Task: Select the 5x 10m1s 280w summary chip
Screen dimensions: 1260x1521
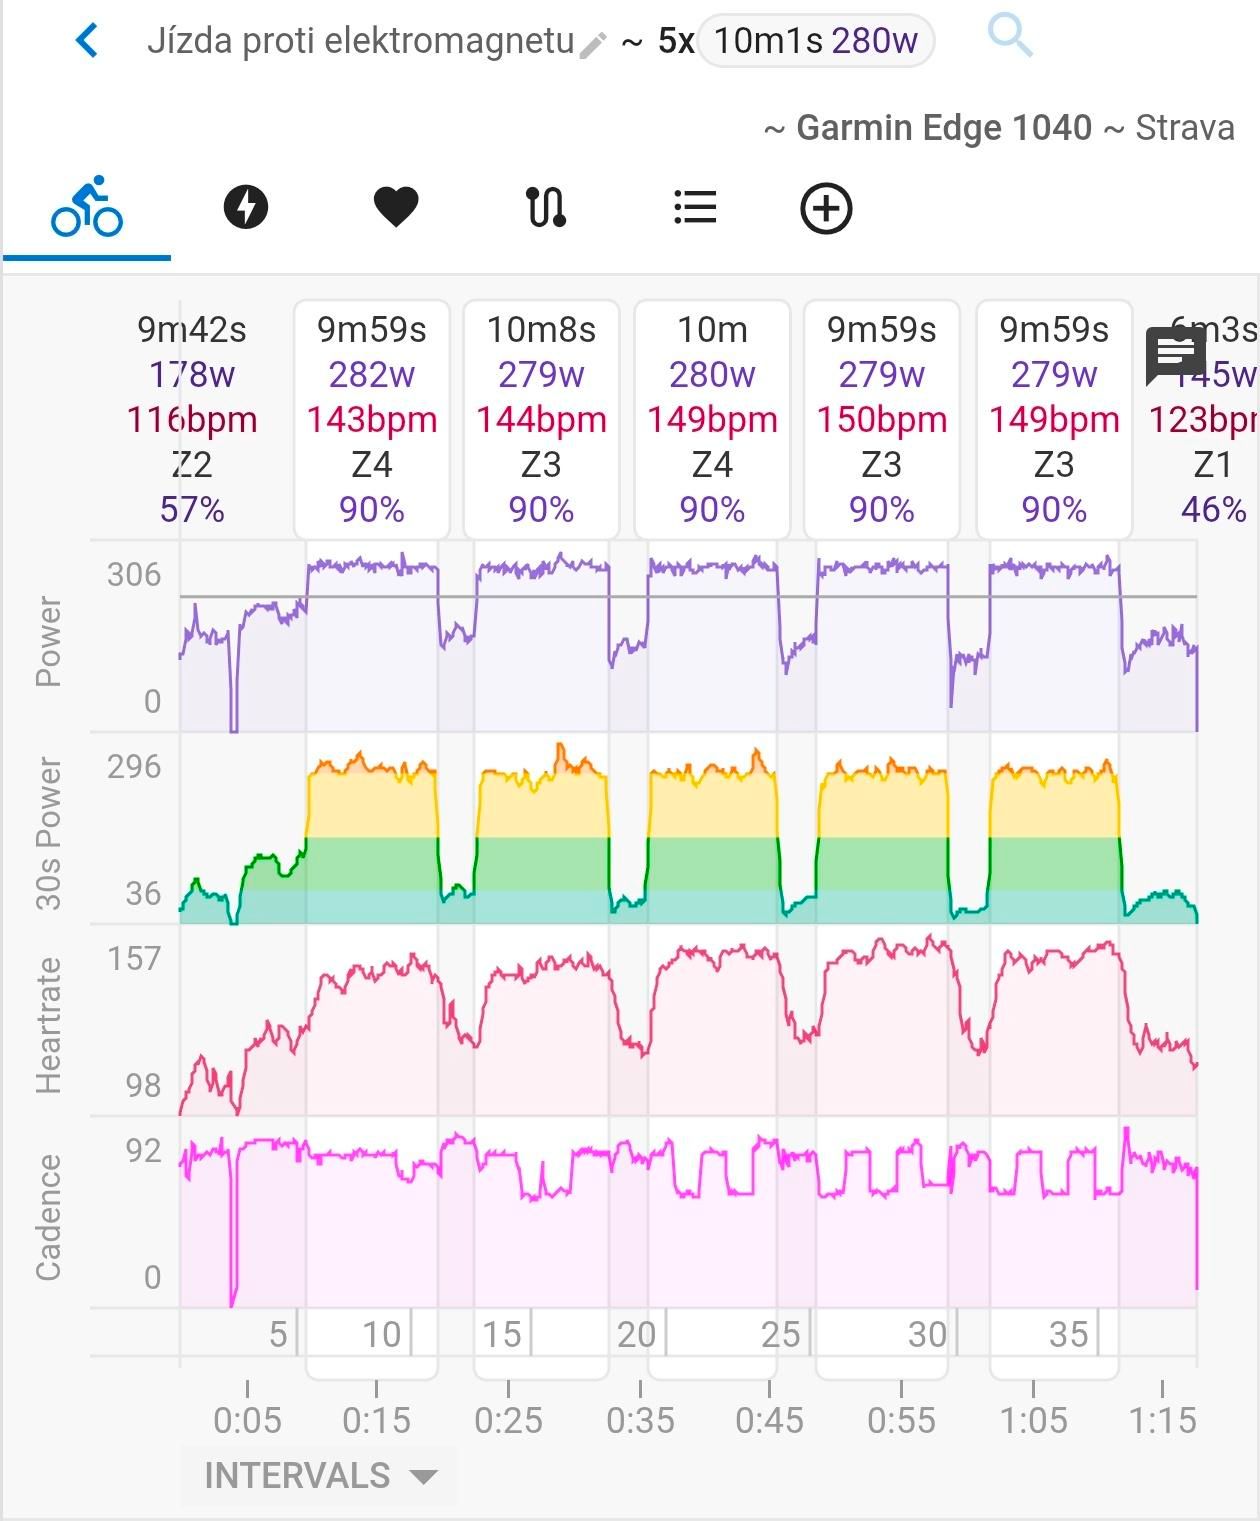Action: pos(815,41)
